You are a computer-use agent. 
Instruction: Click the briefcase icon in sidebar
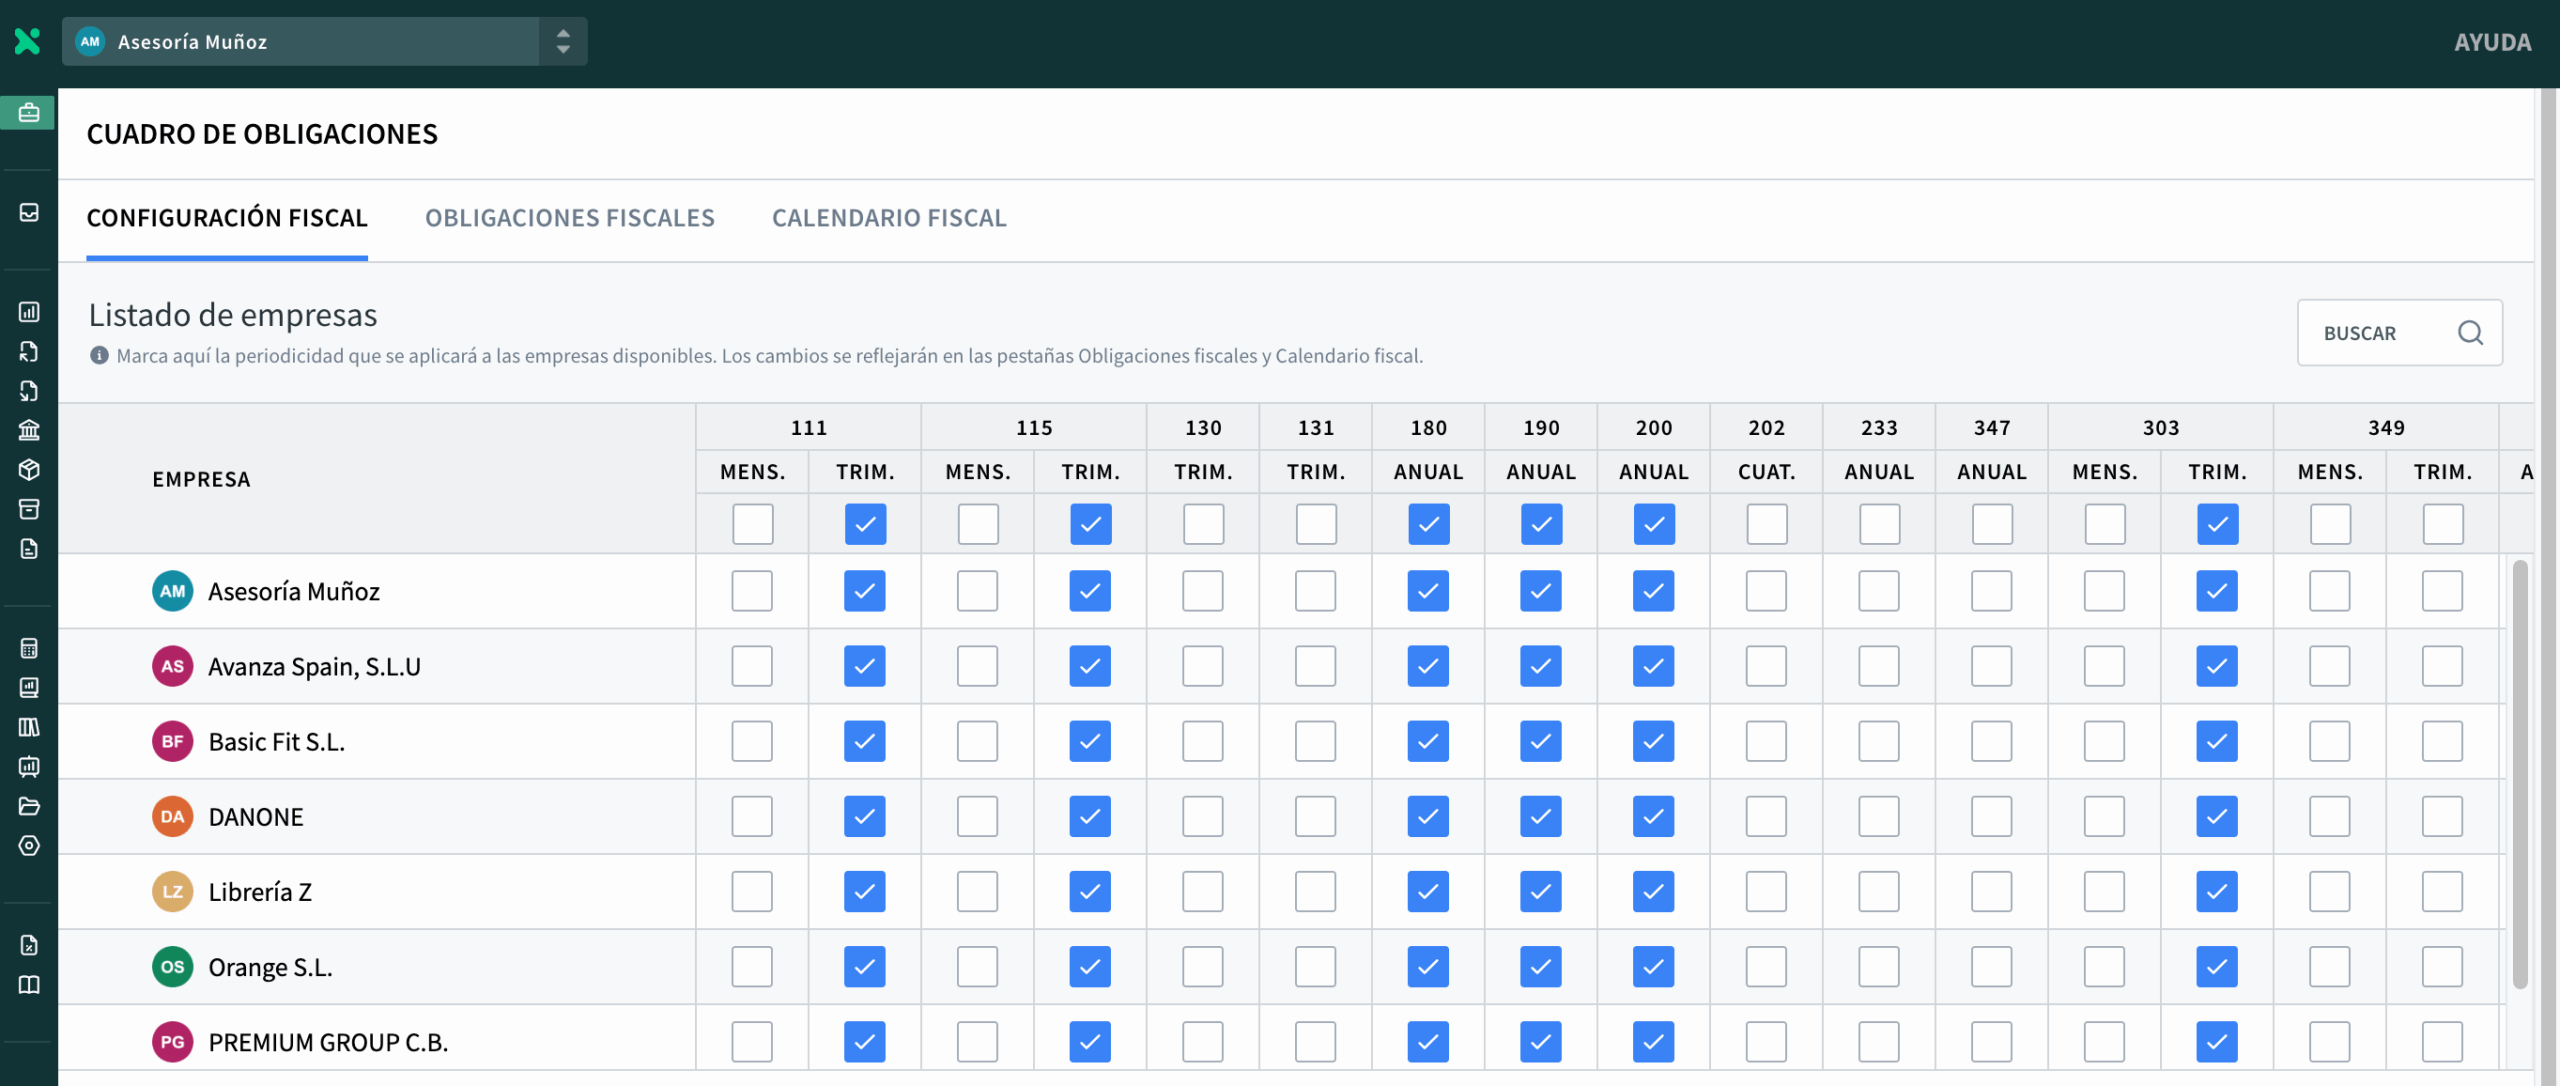click(28, 112)
